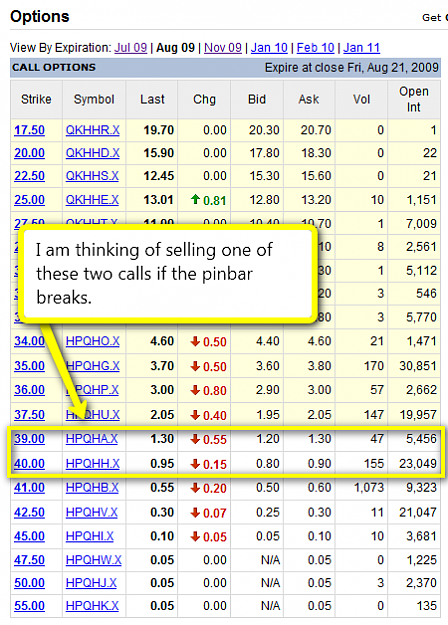Open the 47.50 strike link
The height and width of the screenshot is (625, 448).
(29, 560)
